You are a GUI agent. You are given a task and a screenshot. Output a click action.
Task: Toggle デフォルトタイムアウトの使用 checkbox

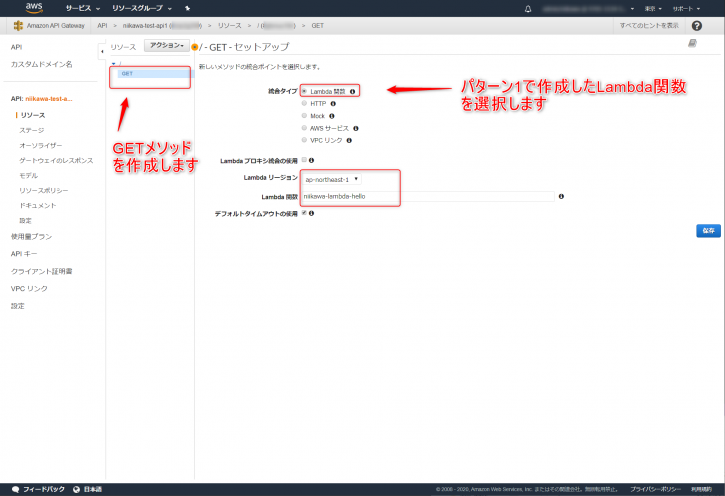(x=304, y=213)
